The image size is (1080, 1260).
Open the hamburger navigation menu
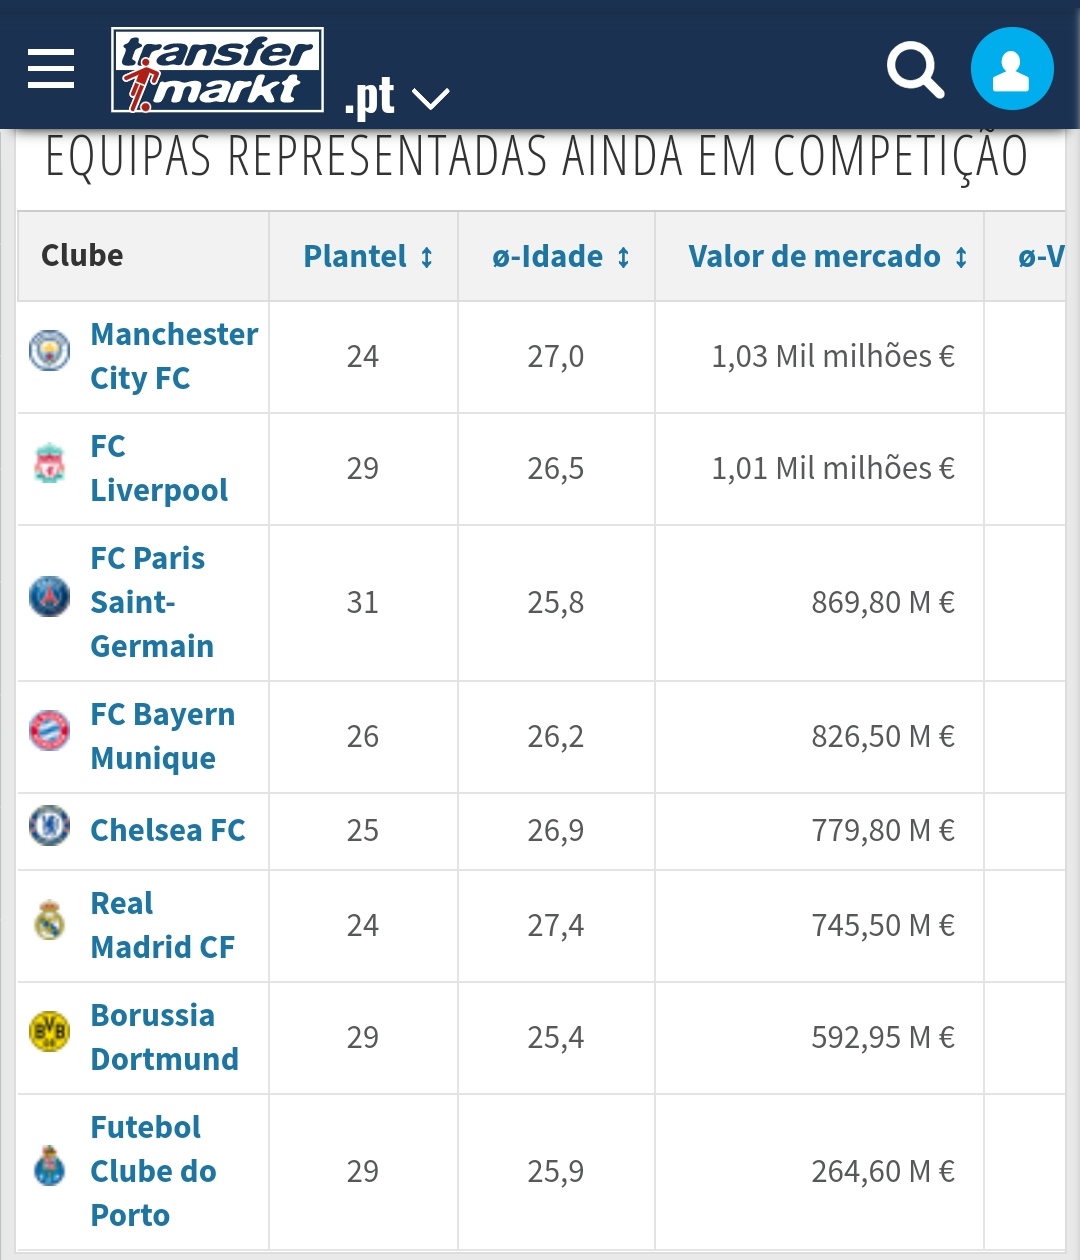[51, 69]
